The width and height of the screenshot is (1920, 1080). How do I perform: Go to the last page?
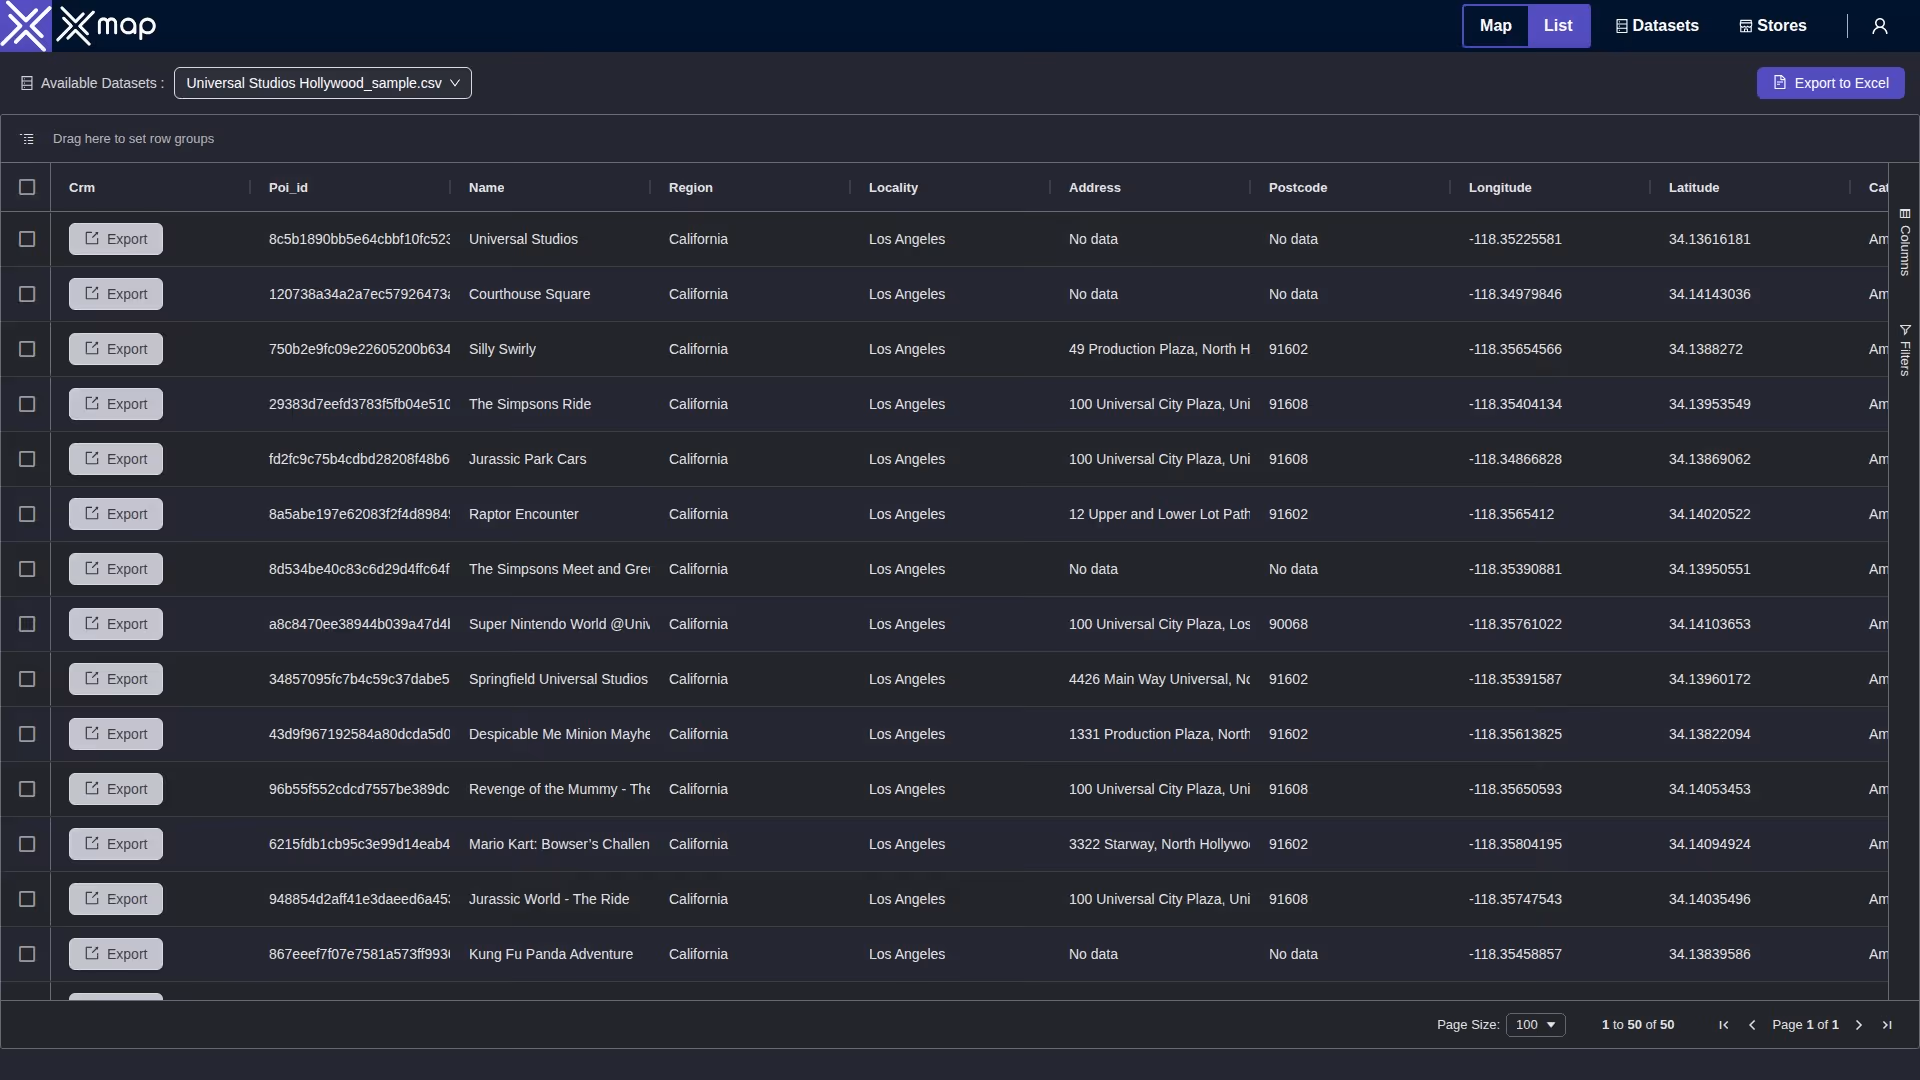tap(1887, 1025)
